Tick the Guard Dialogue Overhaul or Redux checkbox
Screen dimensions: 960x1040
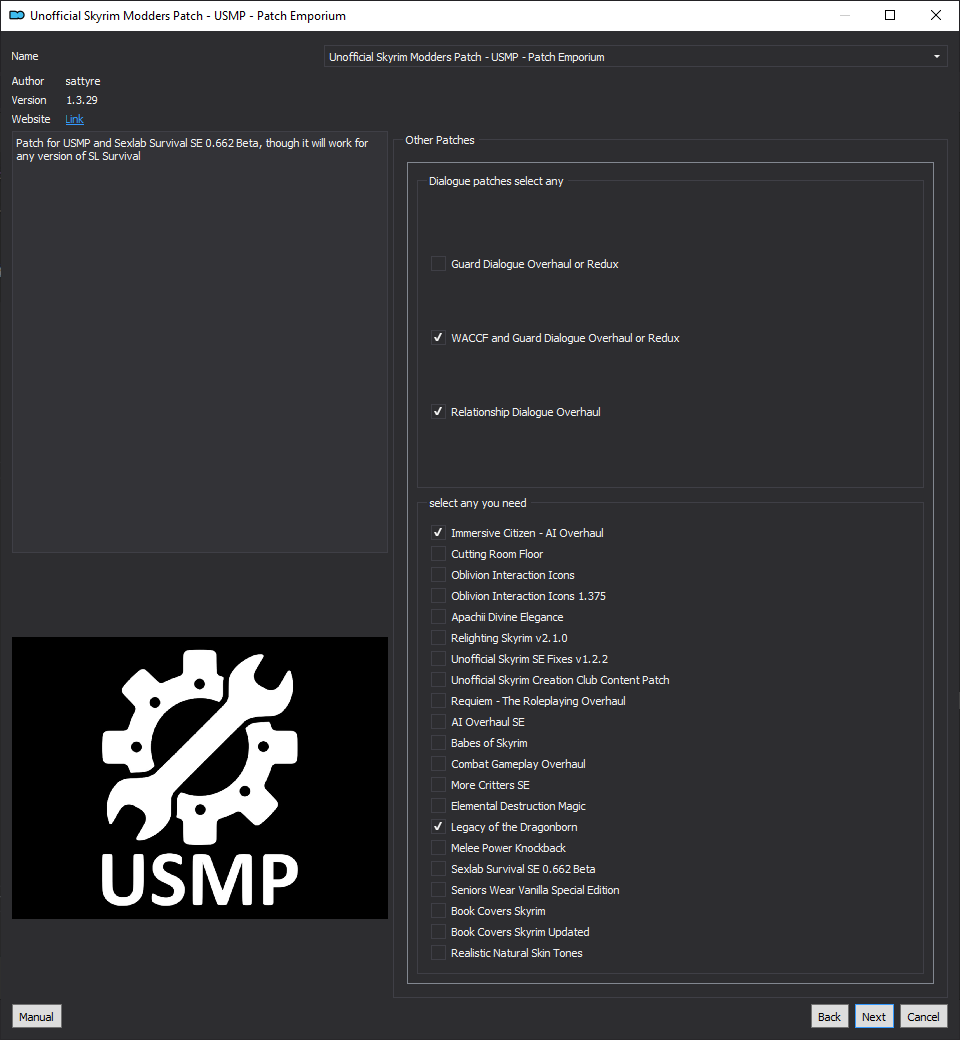[x=438, y=264]
